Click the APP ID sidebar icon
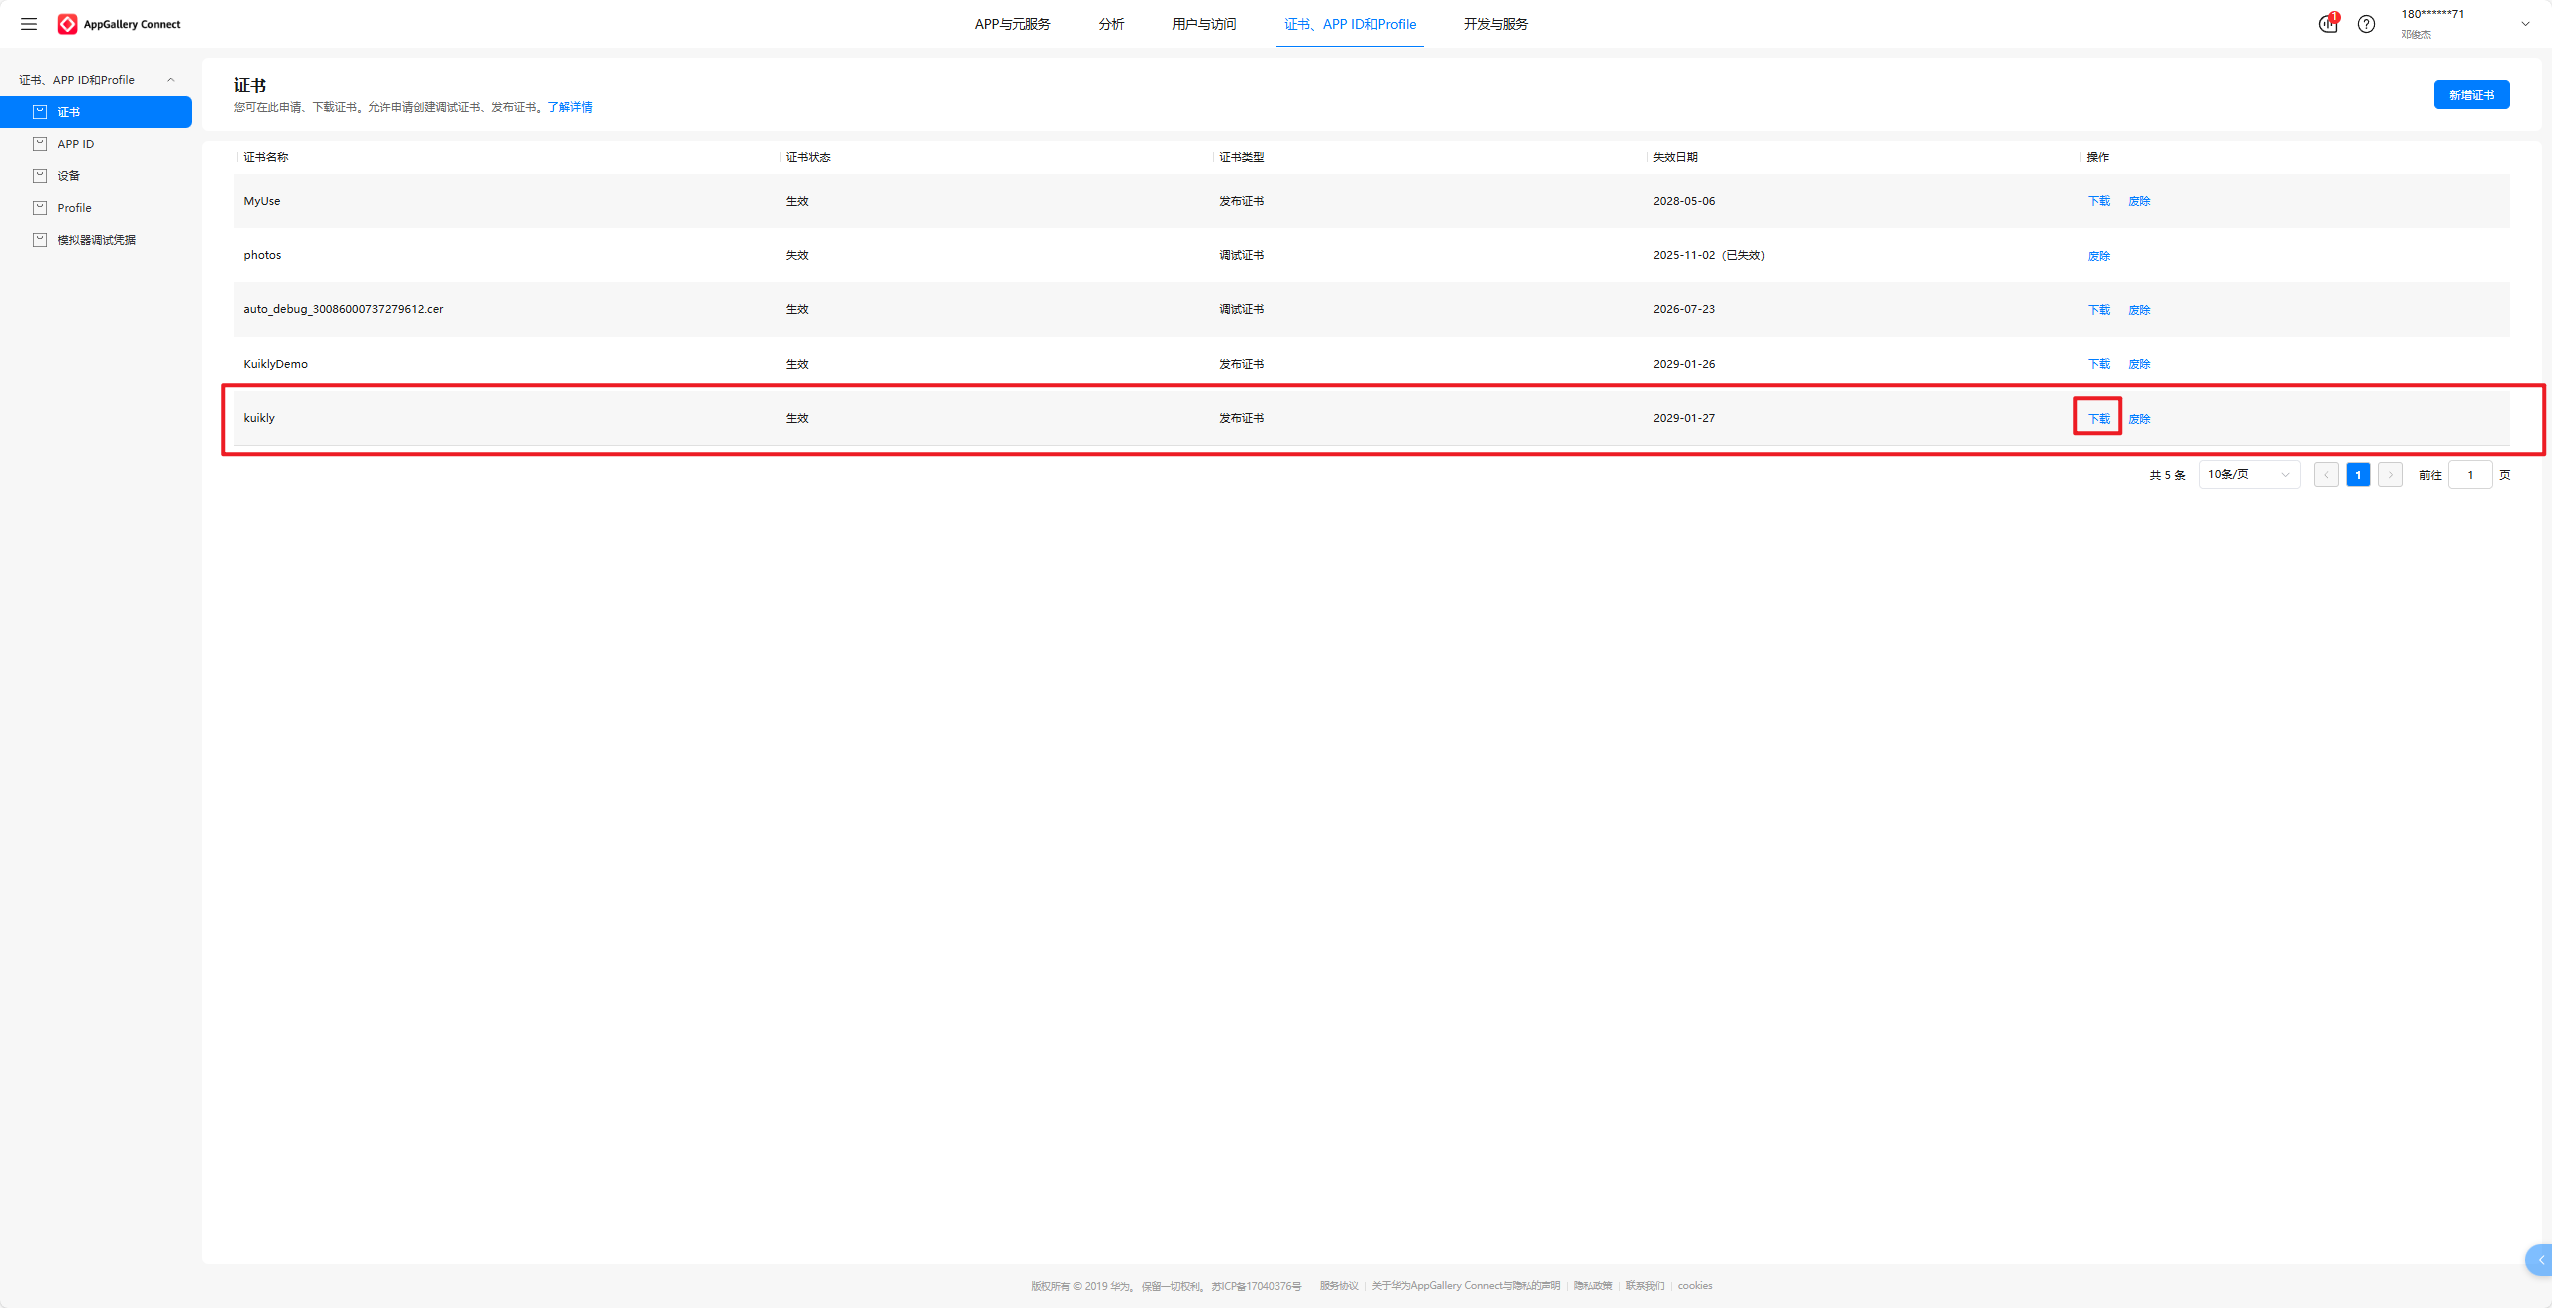This screenshot has width=2552, height=1308. [x=40, y=144]
